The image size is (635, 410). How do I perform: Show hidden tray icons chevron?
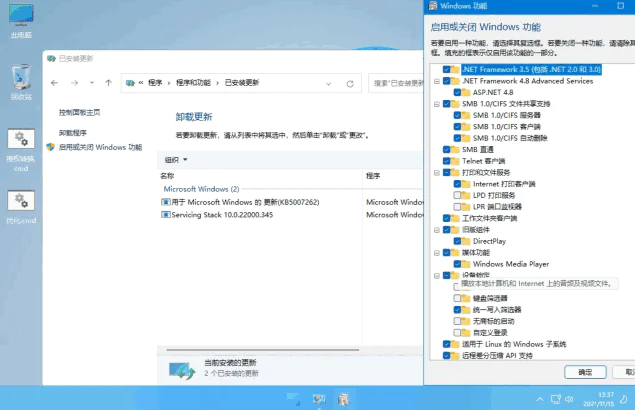(x=540, y=399)
